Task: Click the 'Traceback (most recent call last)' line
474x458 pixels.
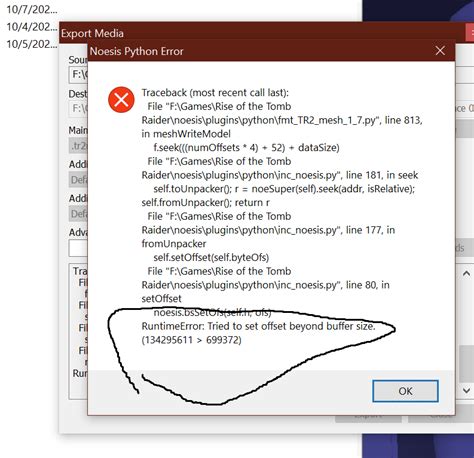Action: [215, 93]
